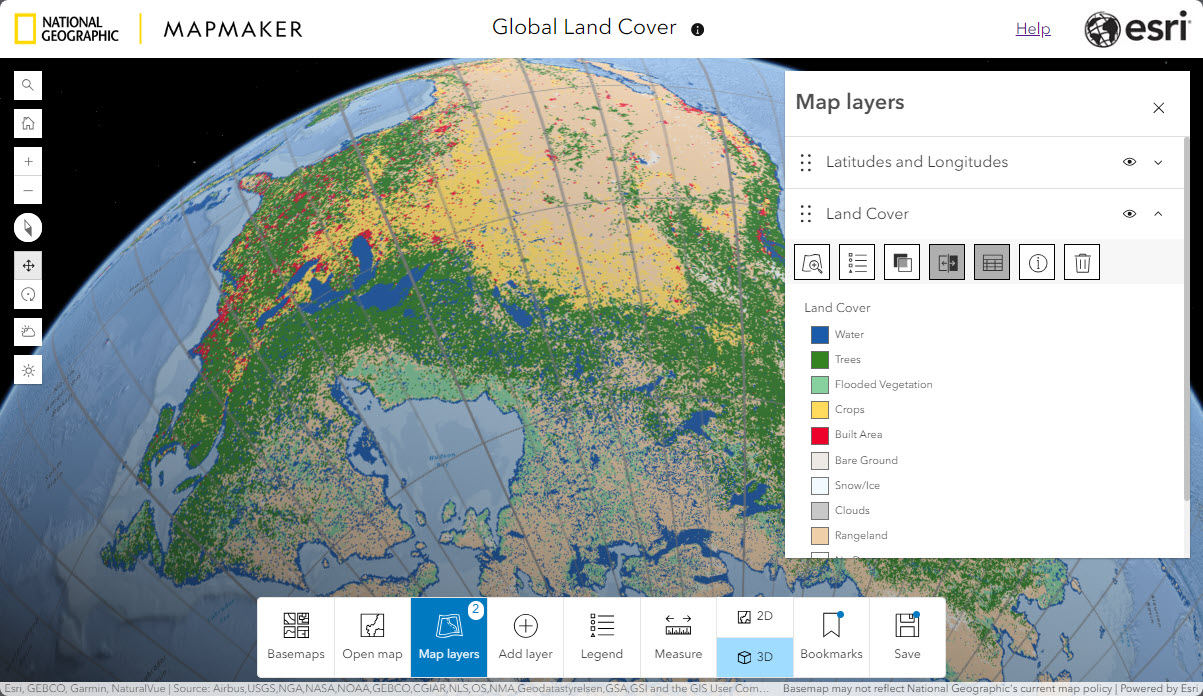This screenshot has width=1203, height=696.
Task: Toggle the Land Cover layer legend
Action: (857, 262)
